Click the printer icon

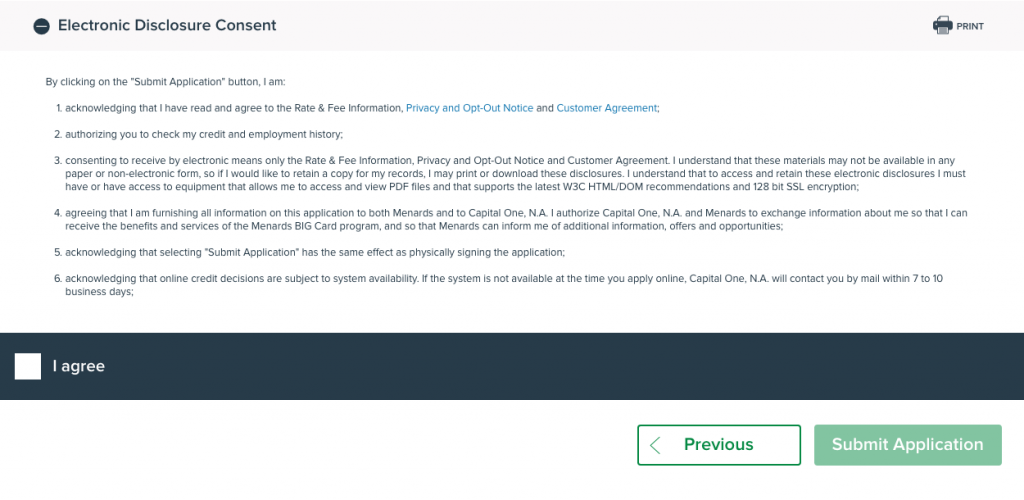pyautogui.click(x=942, y=25)
